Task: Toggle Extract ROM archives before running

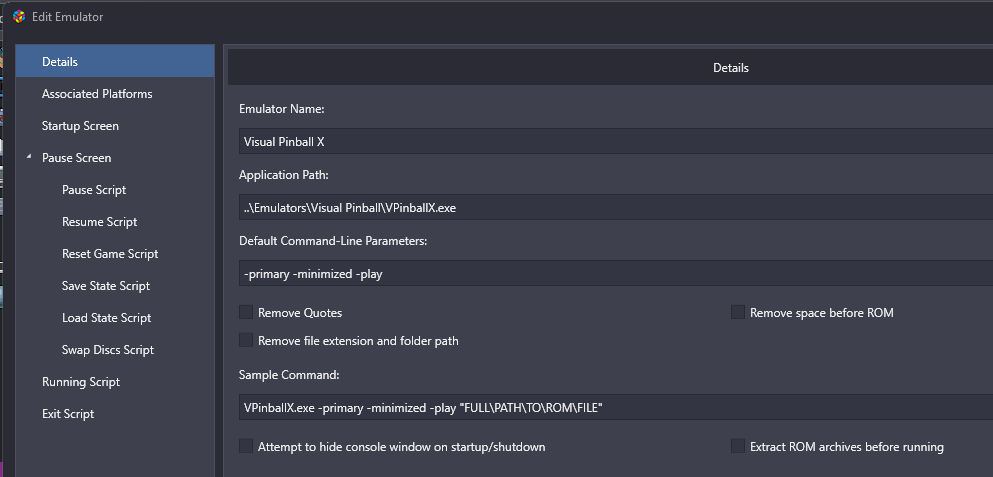Action: point(738,446)
